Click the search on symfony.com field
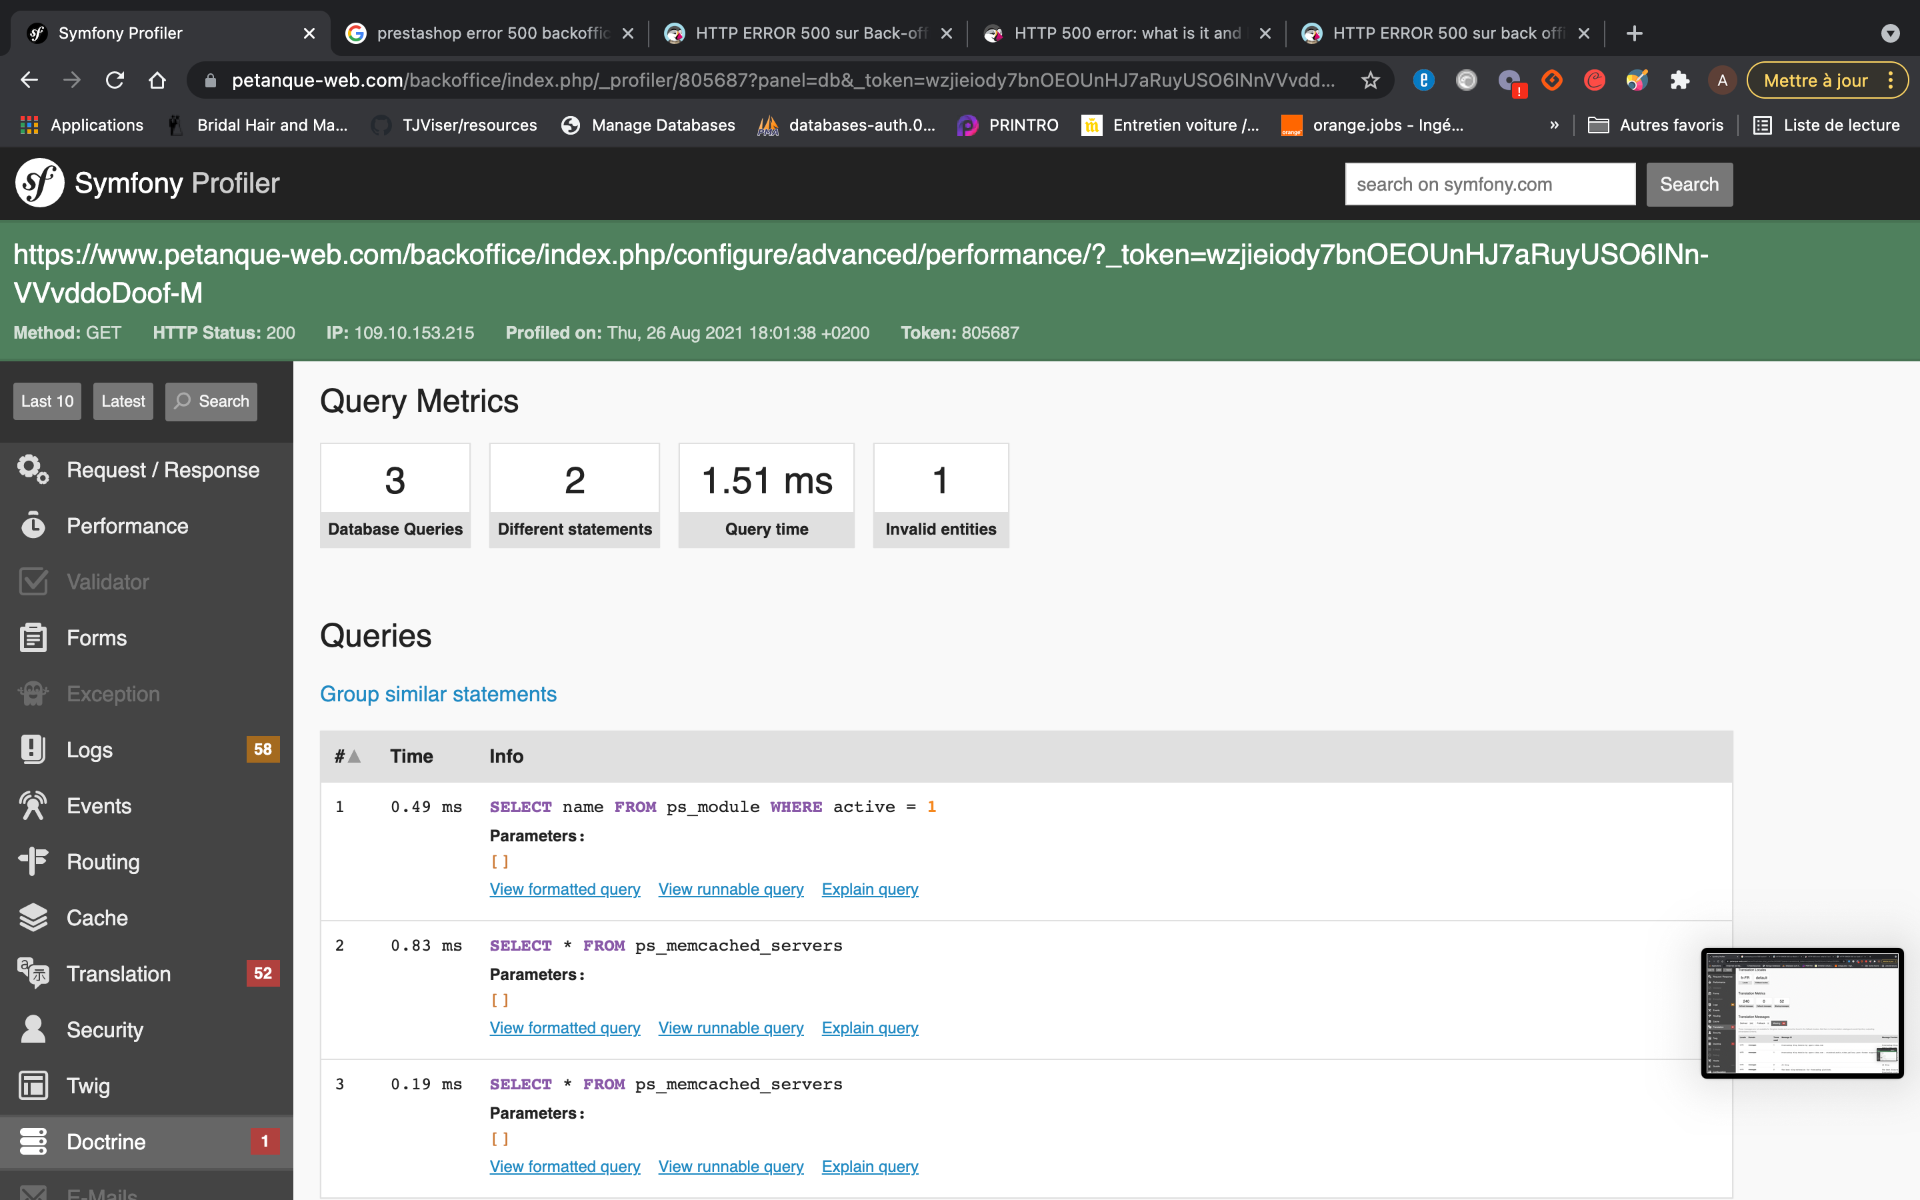The width and height of the screenshot is (1920, 1200). (x=1488, y=184)
